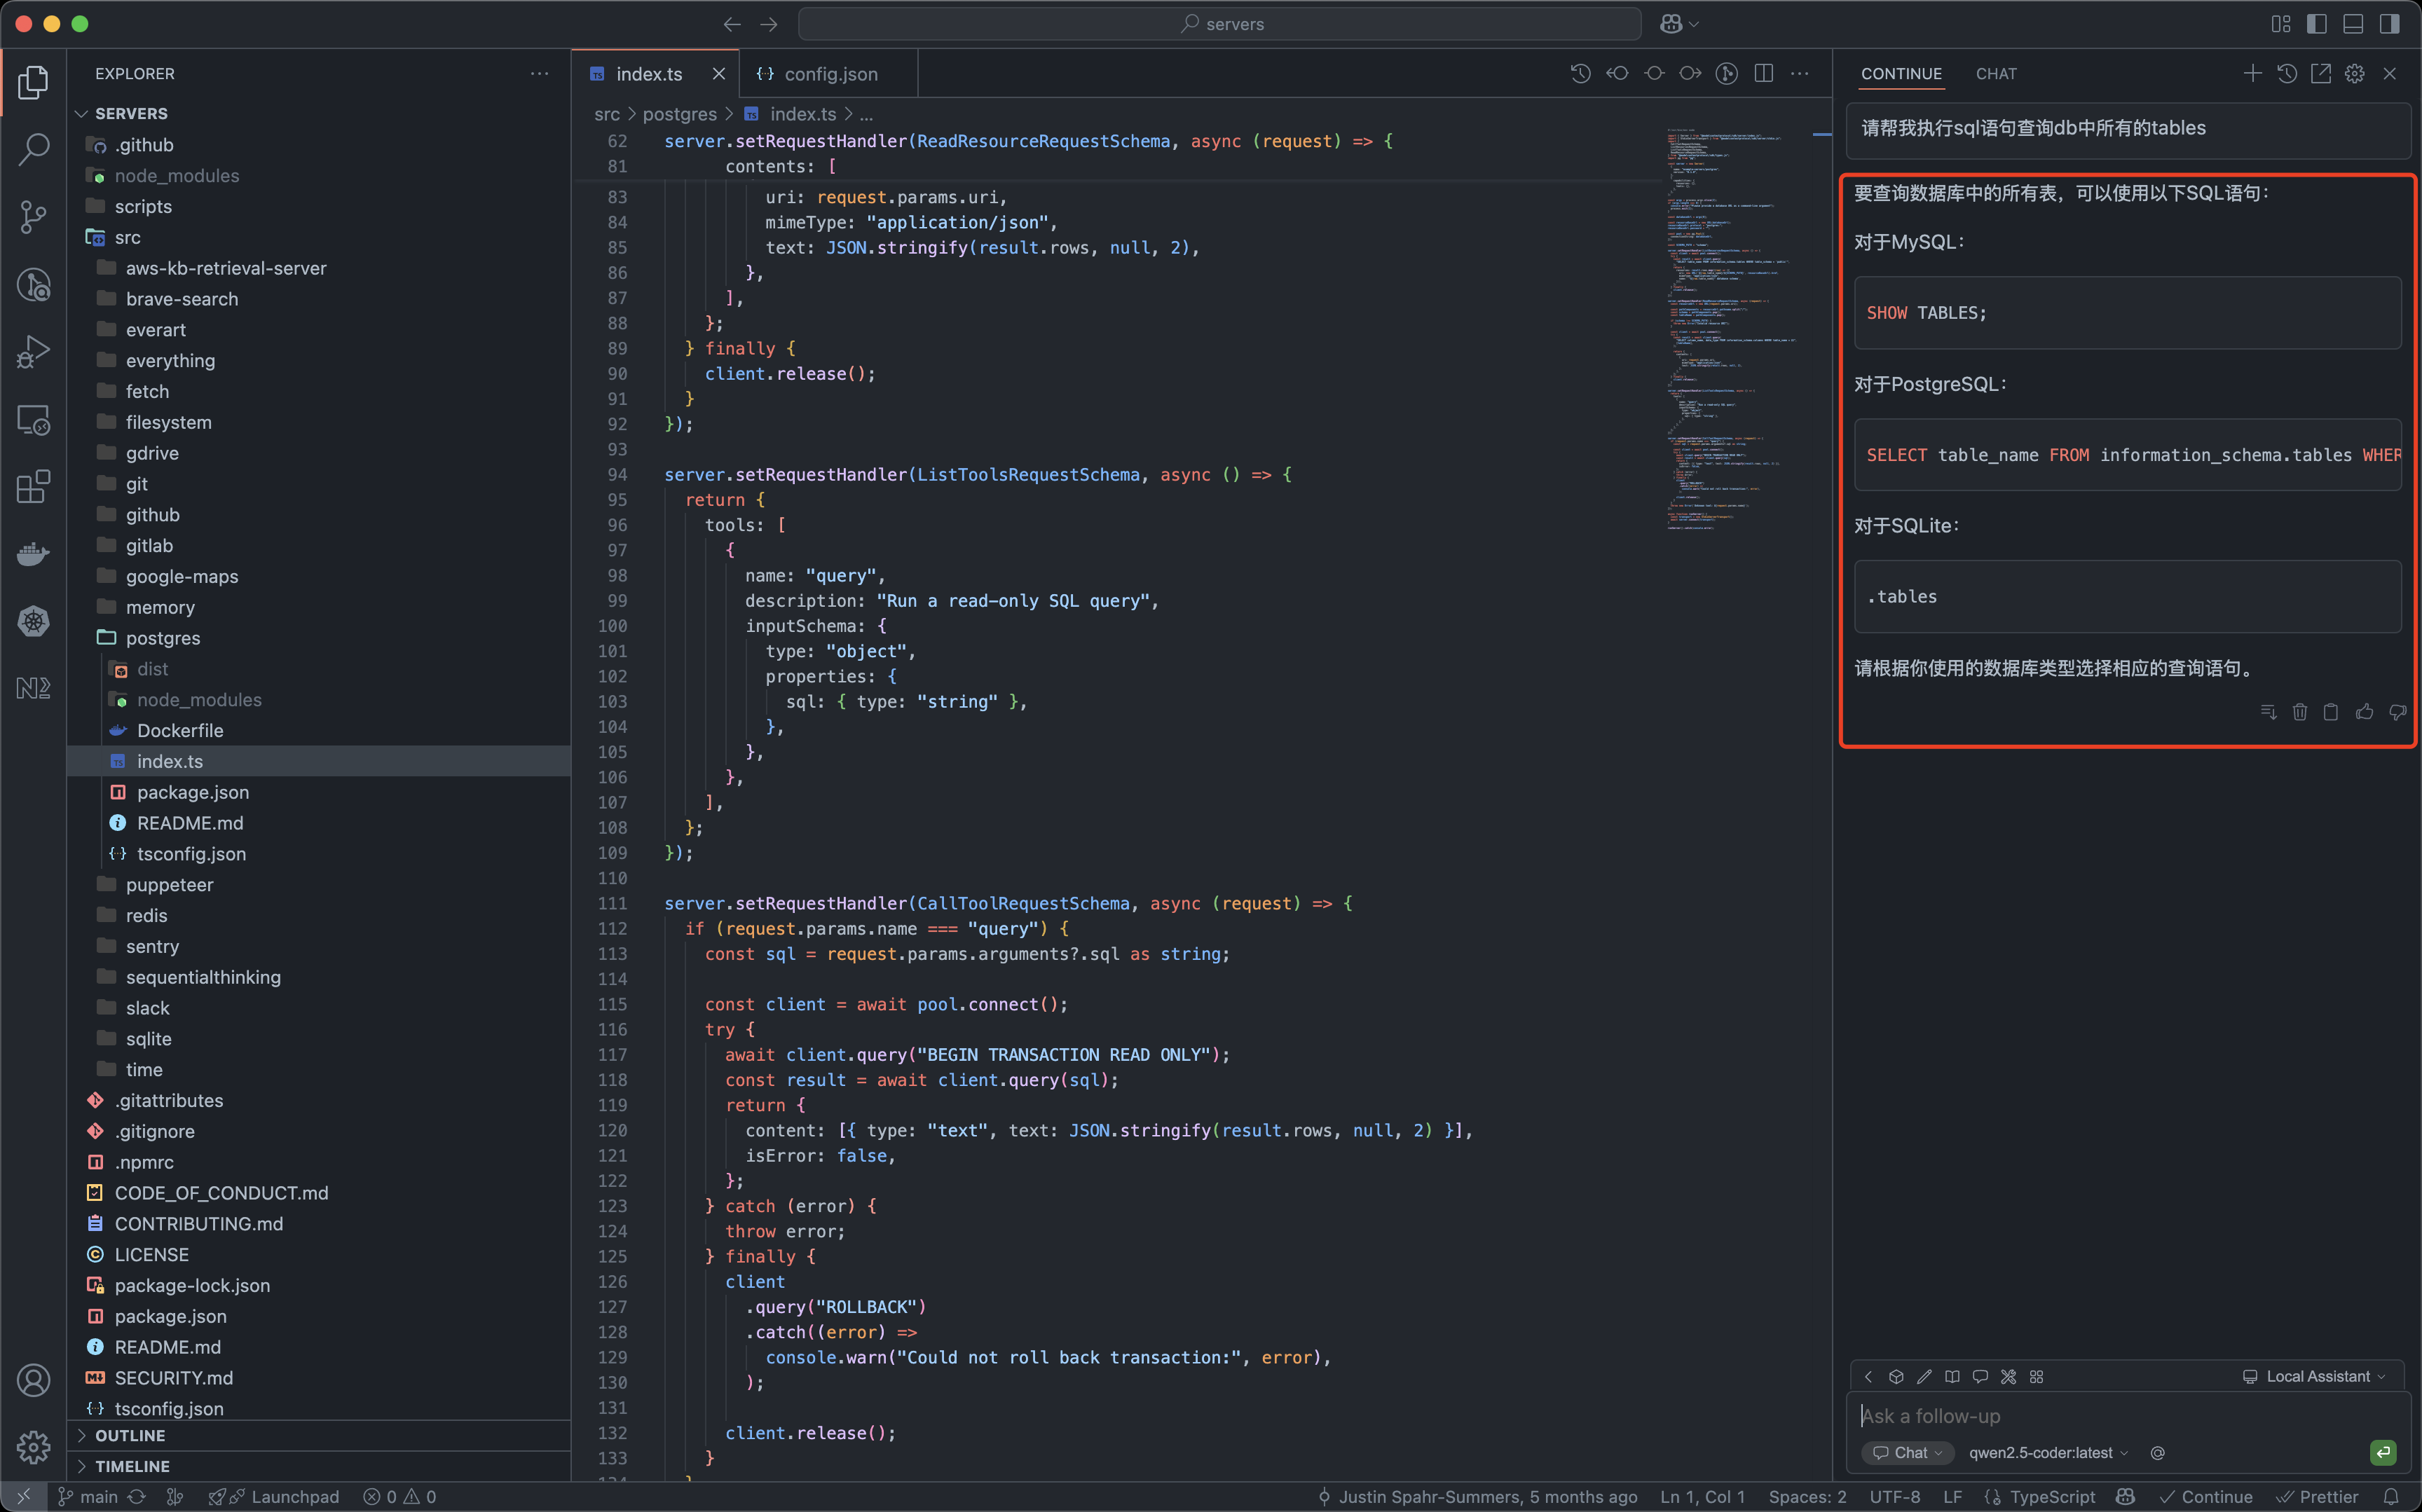Click the errors and warnings count
Image resolution: width=2422 pixels, height=1512 pixels.
pos(400,1496)
